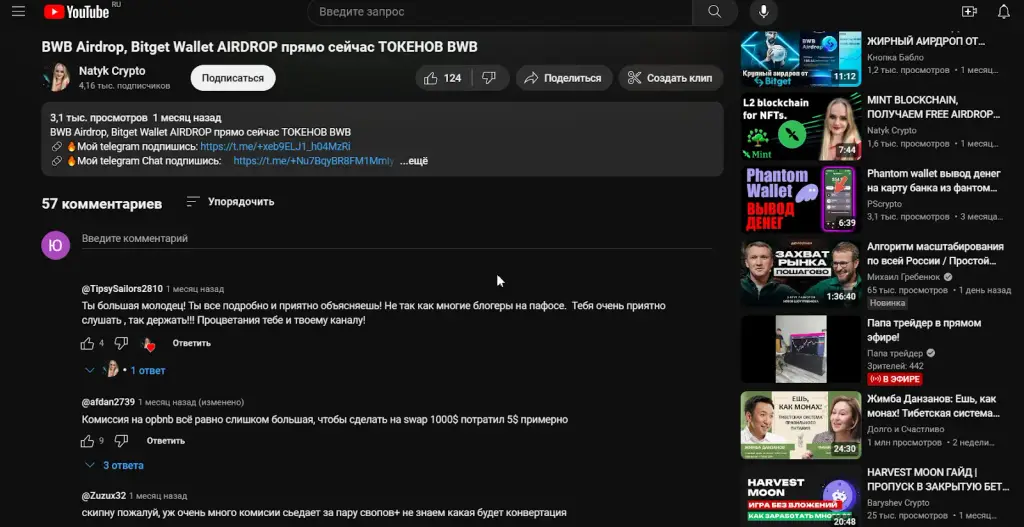This screenshot has height=527, width=1024.
Task: Open Захват рынка 1:36:40 thumbnail
Action: [801, 272]
